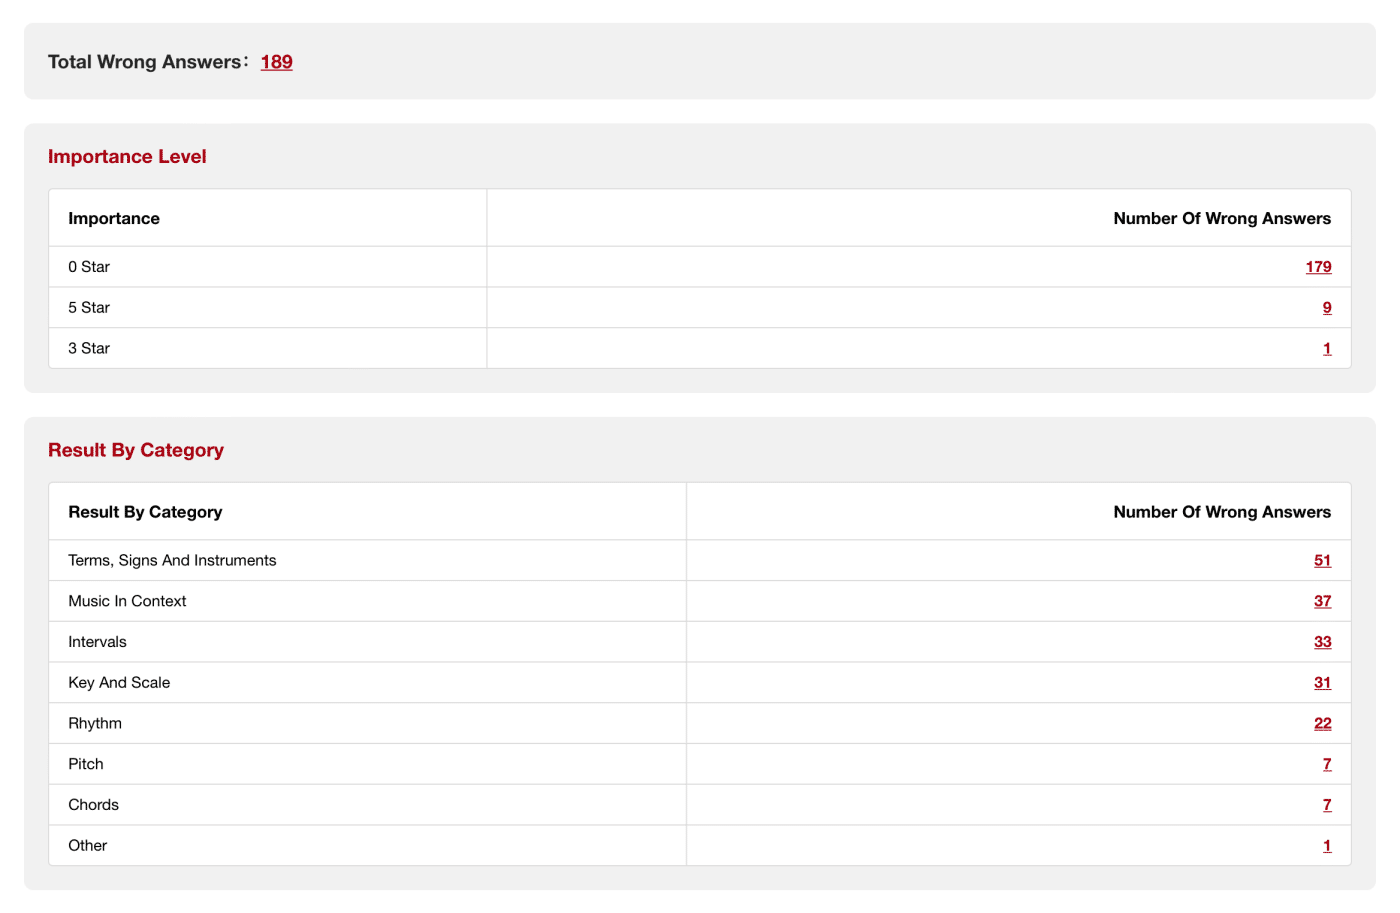This screenshot has height=913, width=1400.
Task: Select the 0 Star row label
Action: tap(89, 267)
